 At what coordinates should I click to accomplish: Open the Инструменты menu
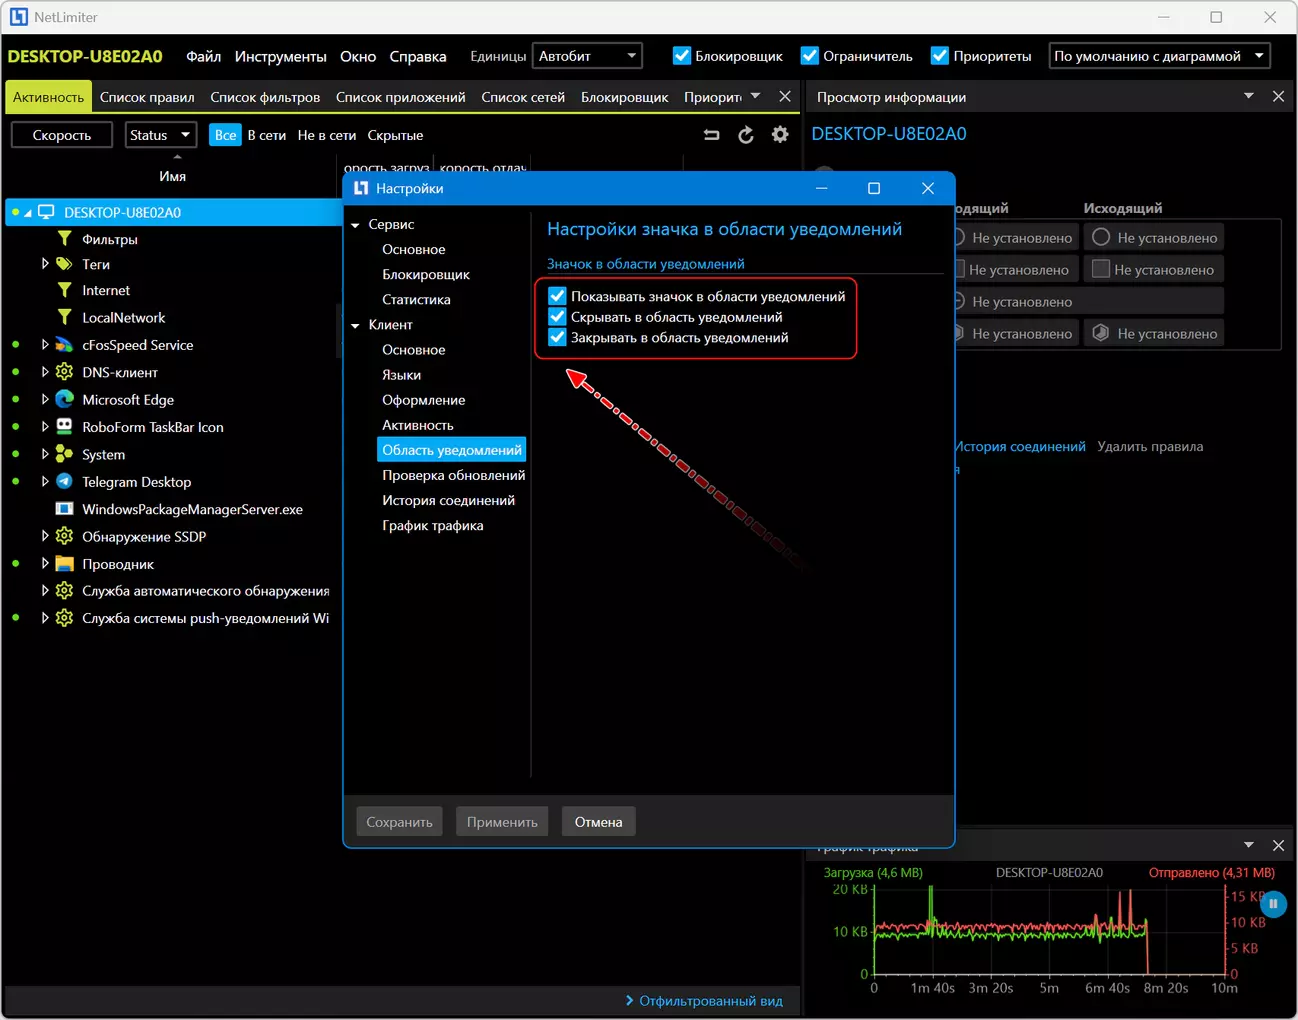pyautogui.click(x=280, y=56)
